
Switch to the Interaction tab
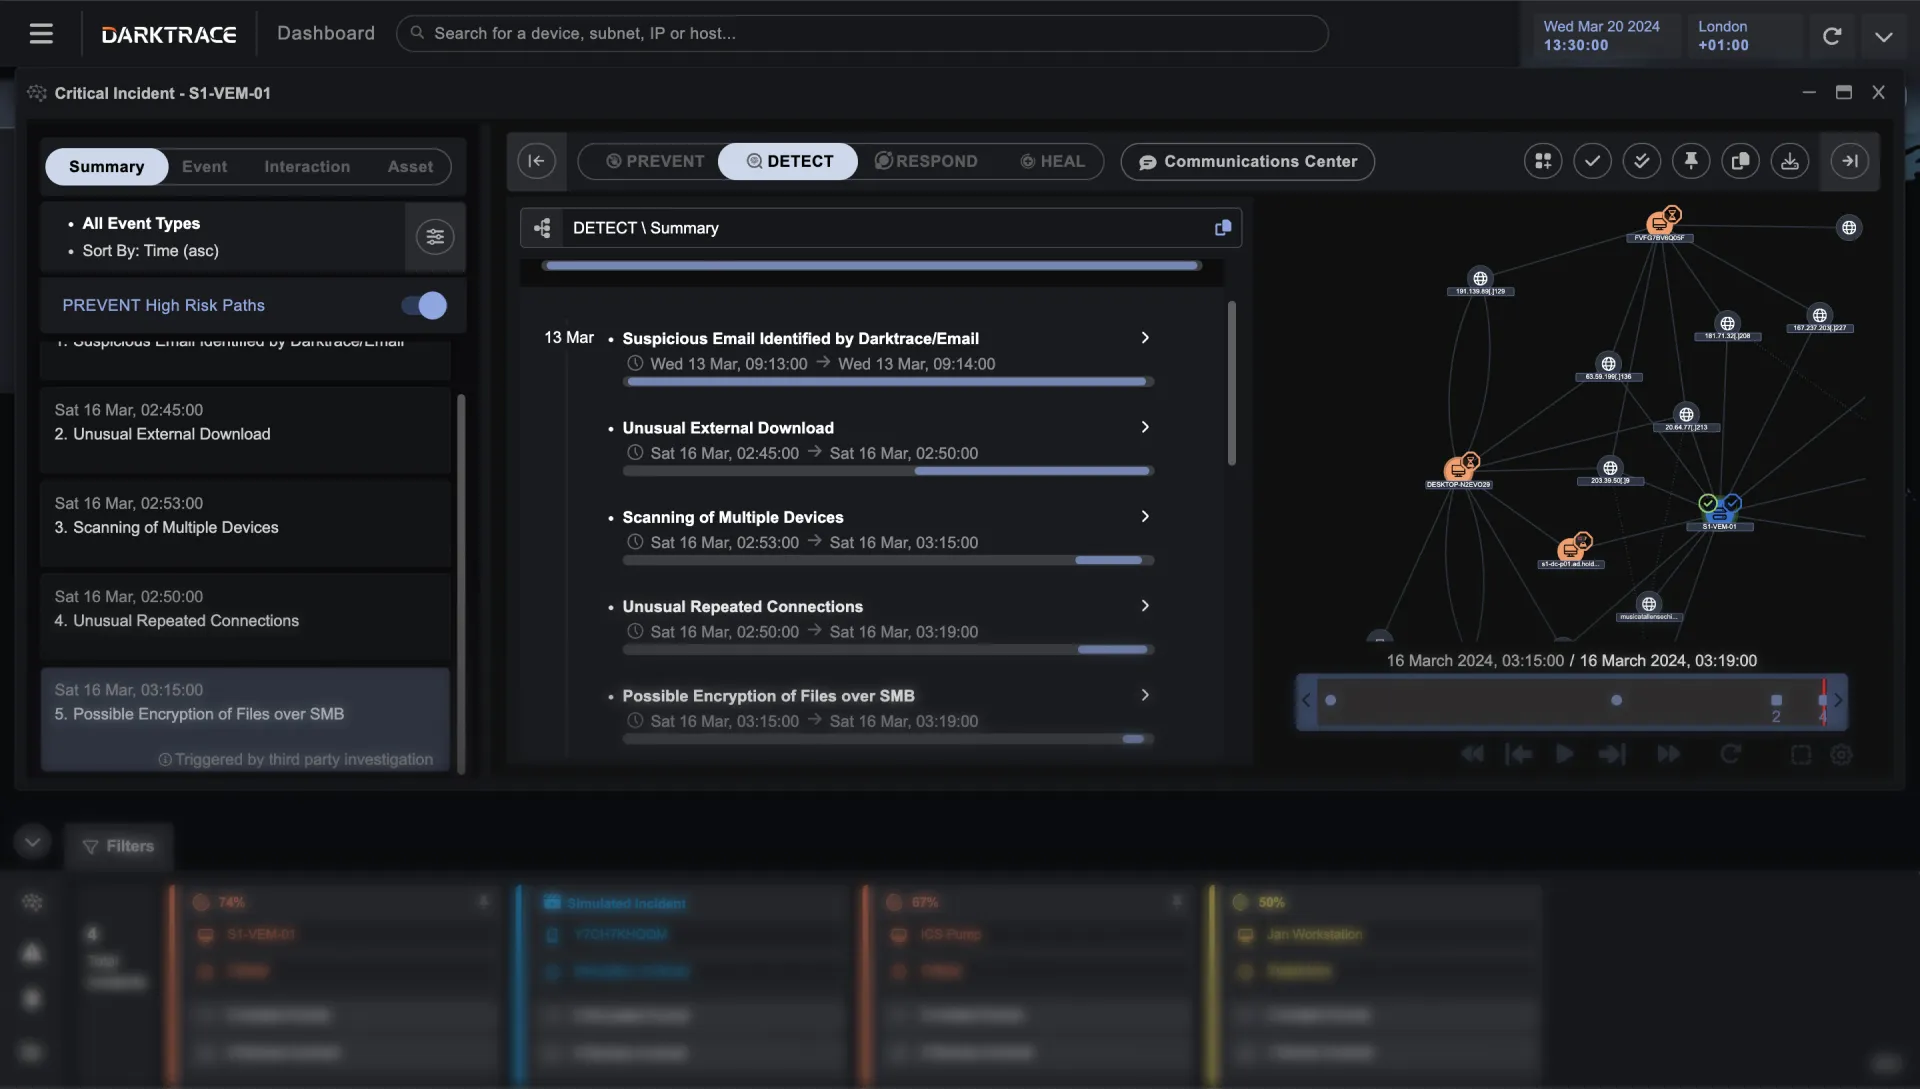[307, 167]
